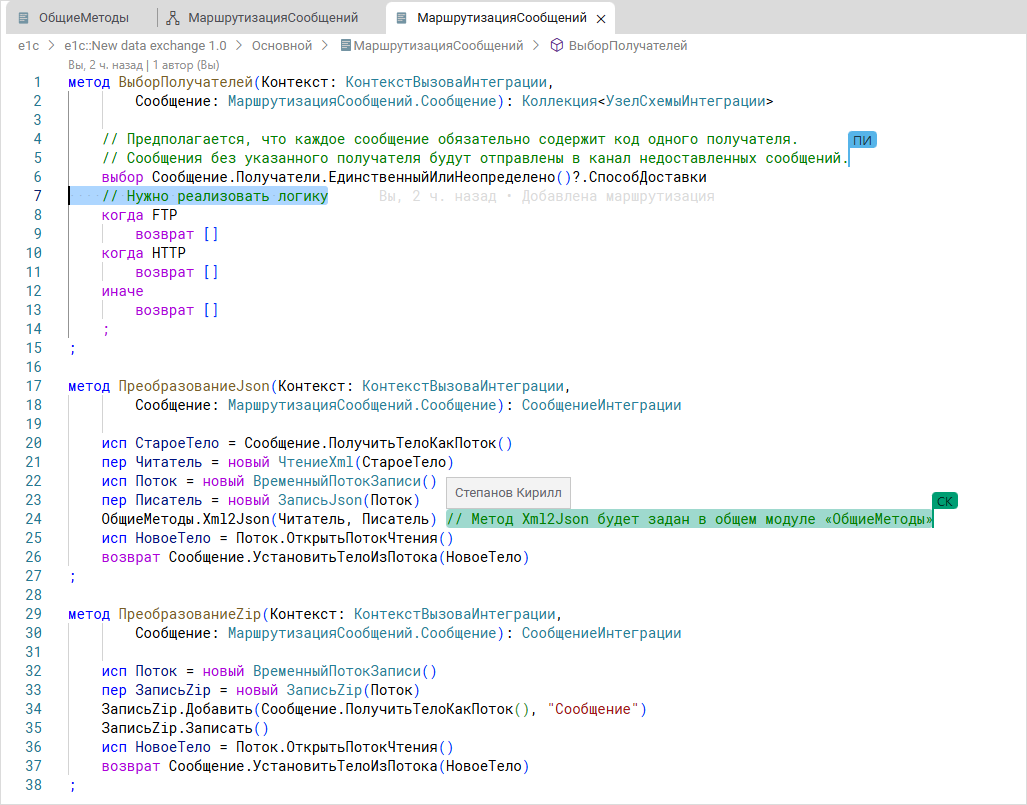Viewport: 1027px width, 805px height.
Task: Click the blue ПИ collaborator badge
Action: pos(861,140)
